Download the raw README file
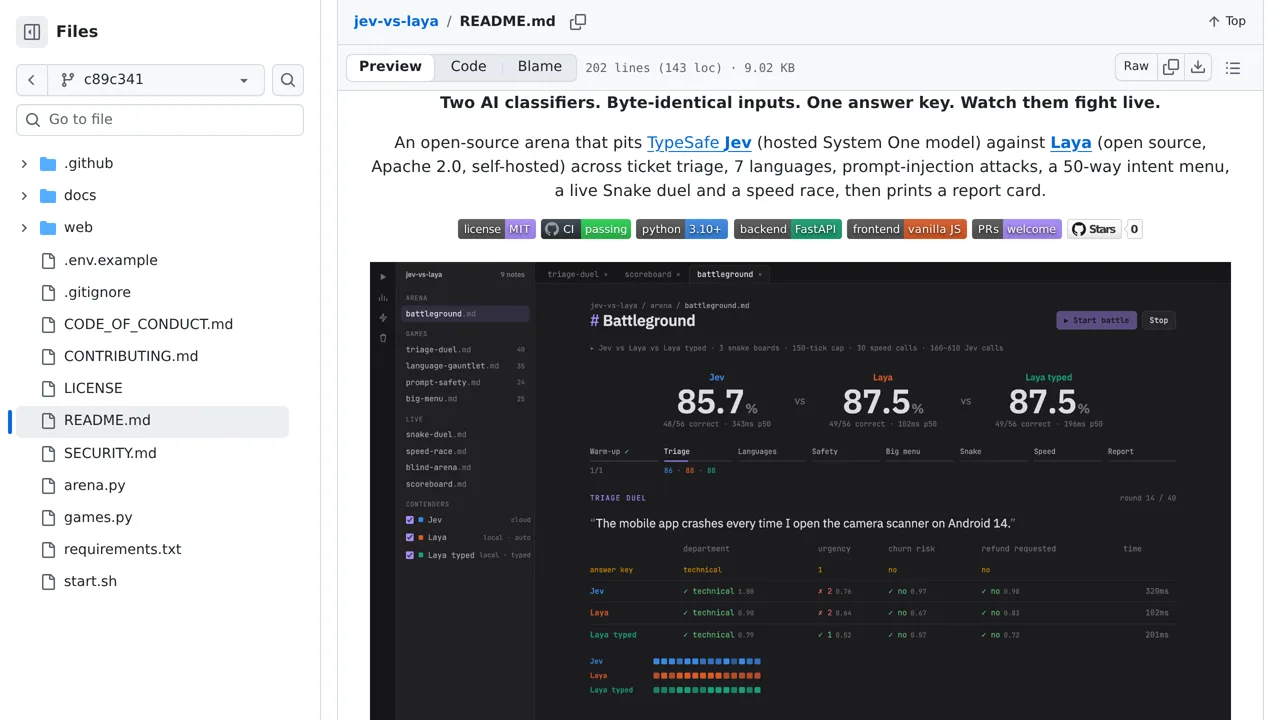The image size is (1280, 720). coord(1198,67)
